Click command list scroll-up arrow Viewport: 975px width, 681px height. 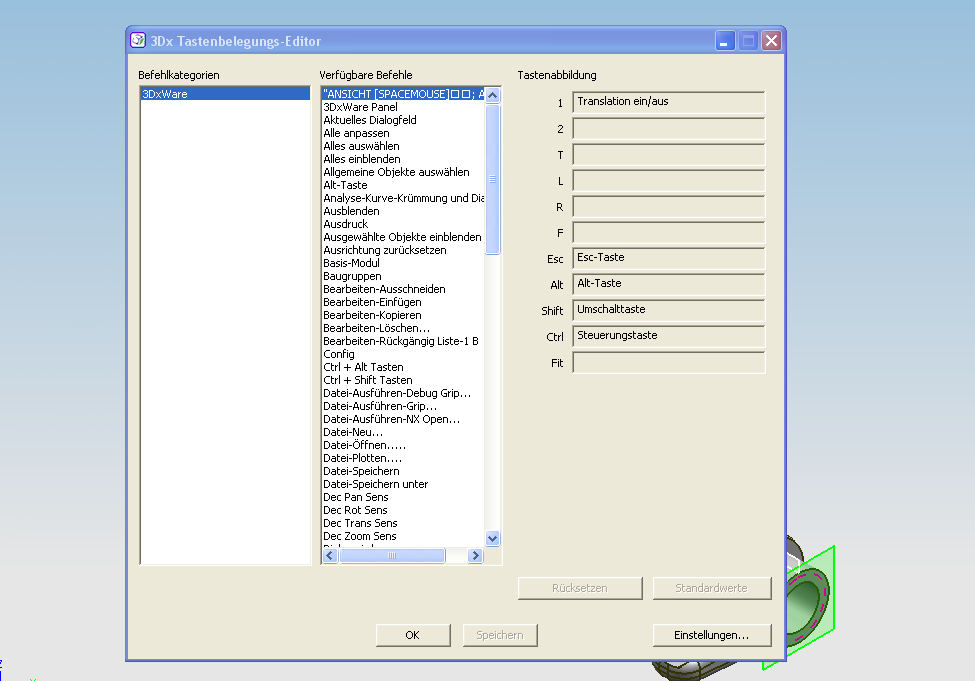[492, 95]
